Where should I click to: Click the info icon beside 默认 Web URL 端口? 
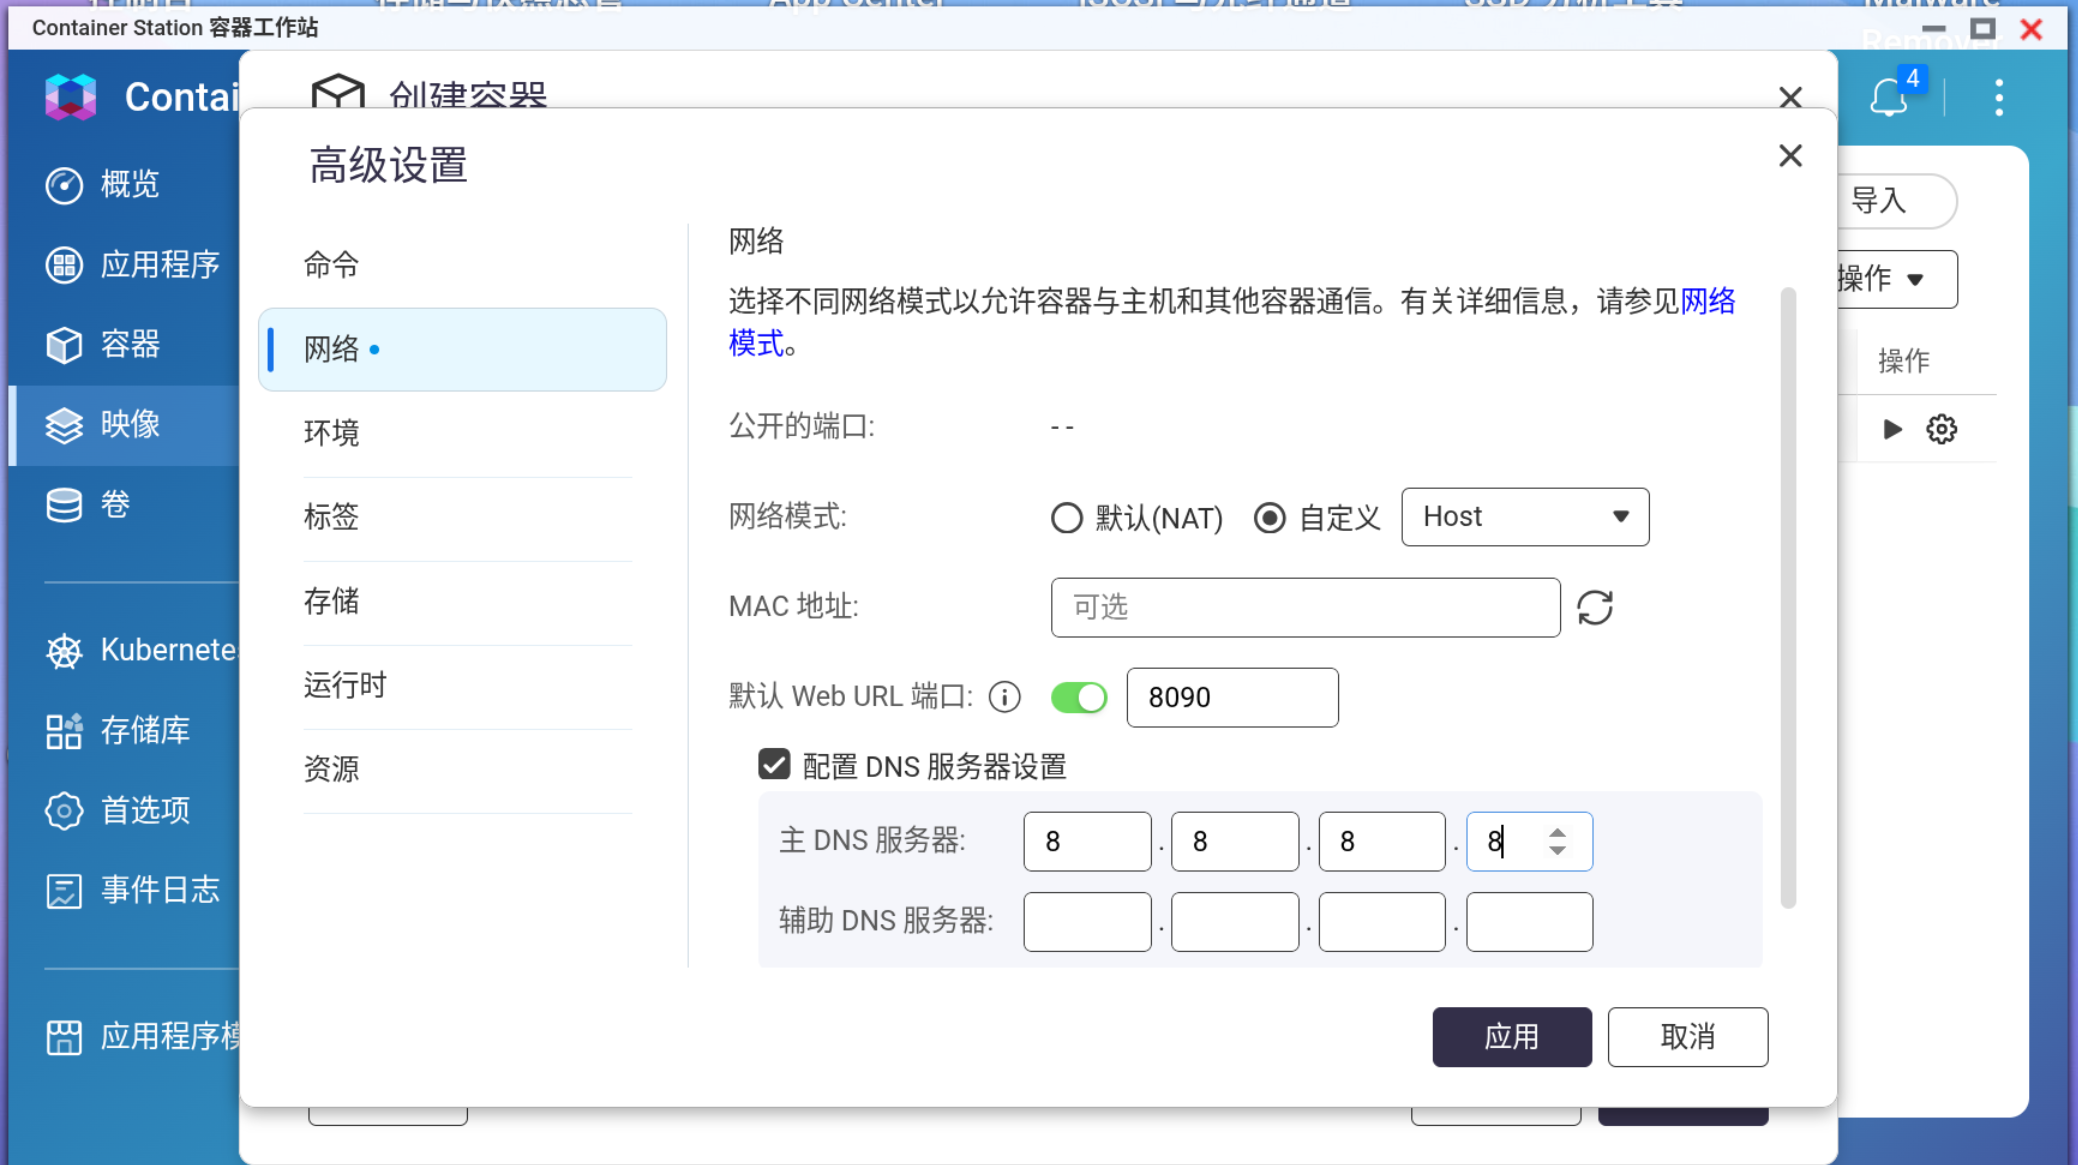(x=1004, y=697)
